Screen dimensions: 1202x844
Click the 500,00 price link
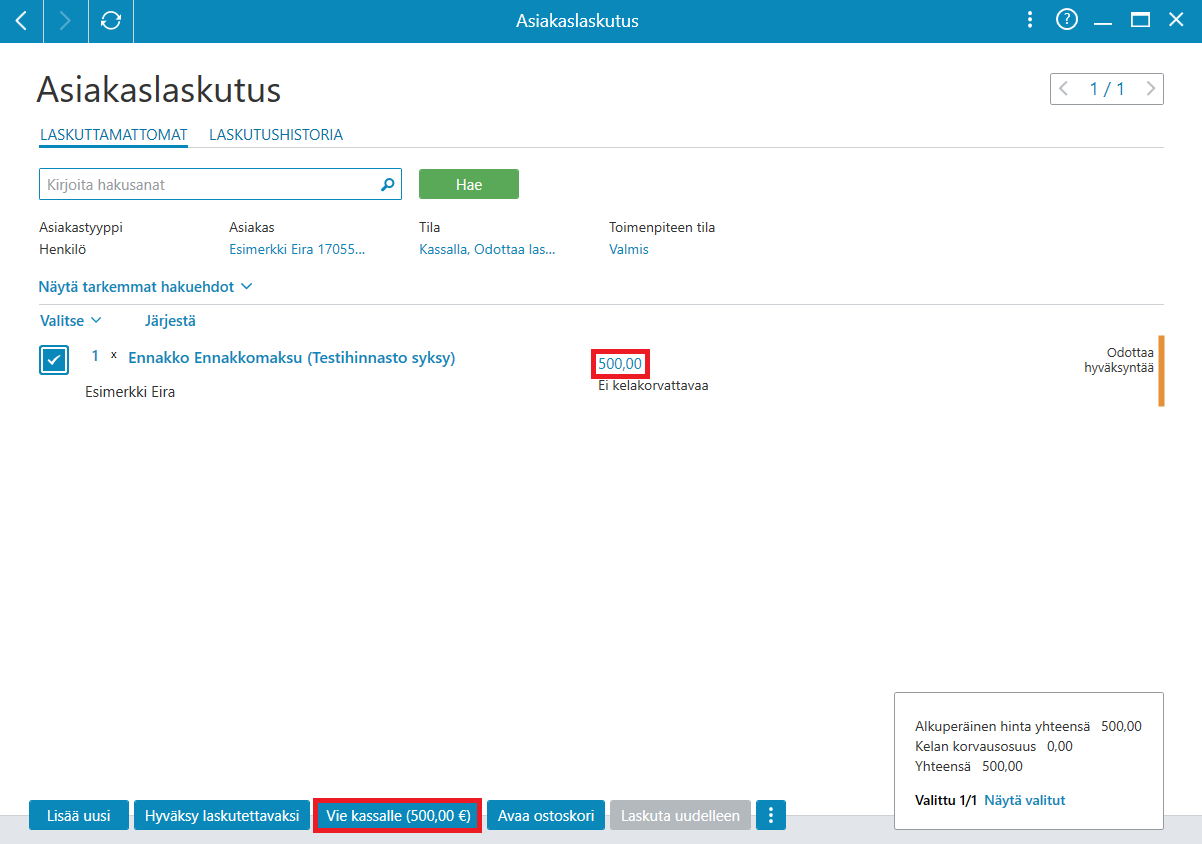[x=620, y=364]
